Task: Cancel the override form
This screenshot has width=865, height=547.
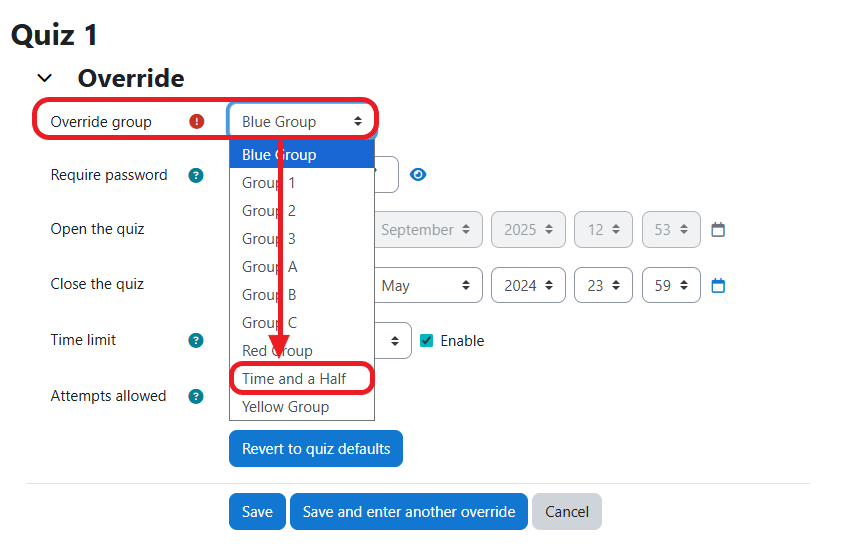Action: tap(566, 512)
